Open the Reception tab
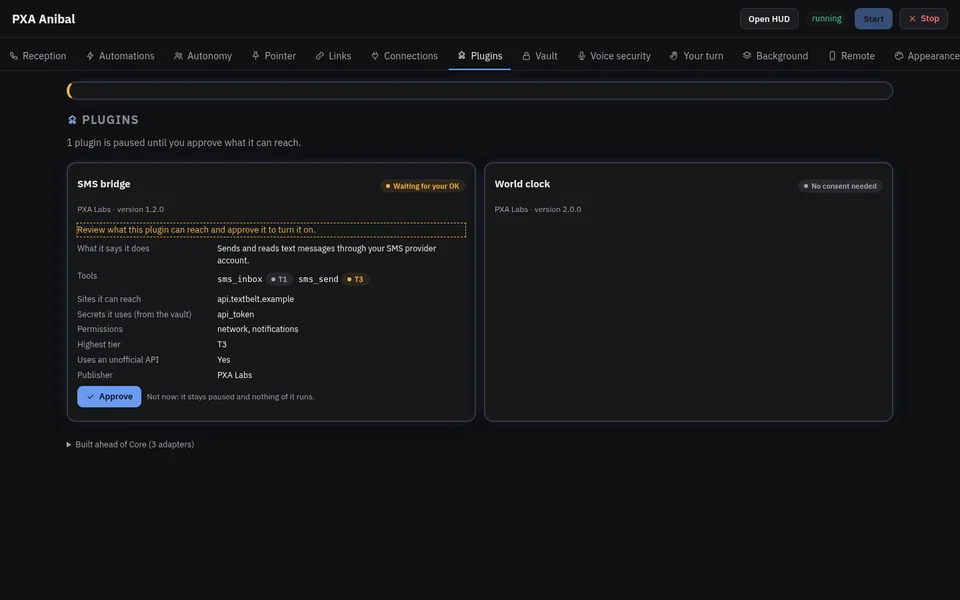 click(x=38, y=56)
